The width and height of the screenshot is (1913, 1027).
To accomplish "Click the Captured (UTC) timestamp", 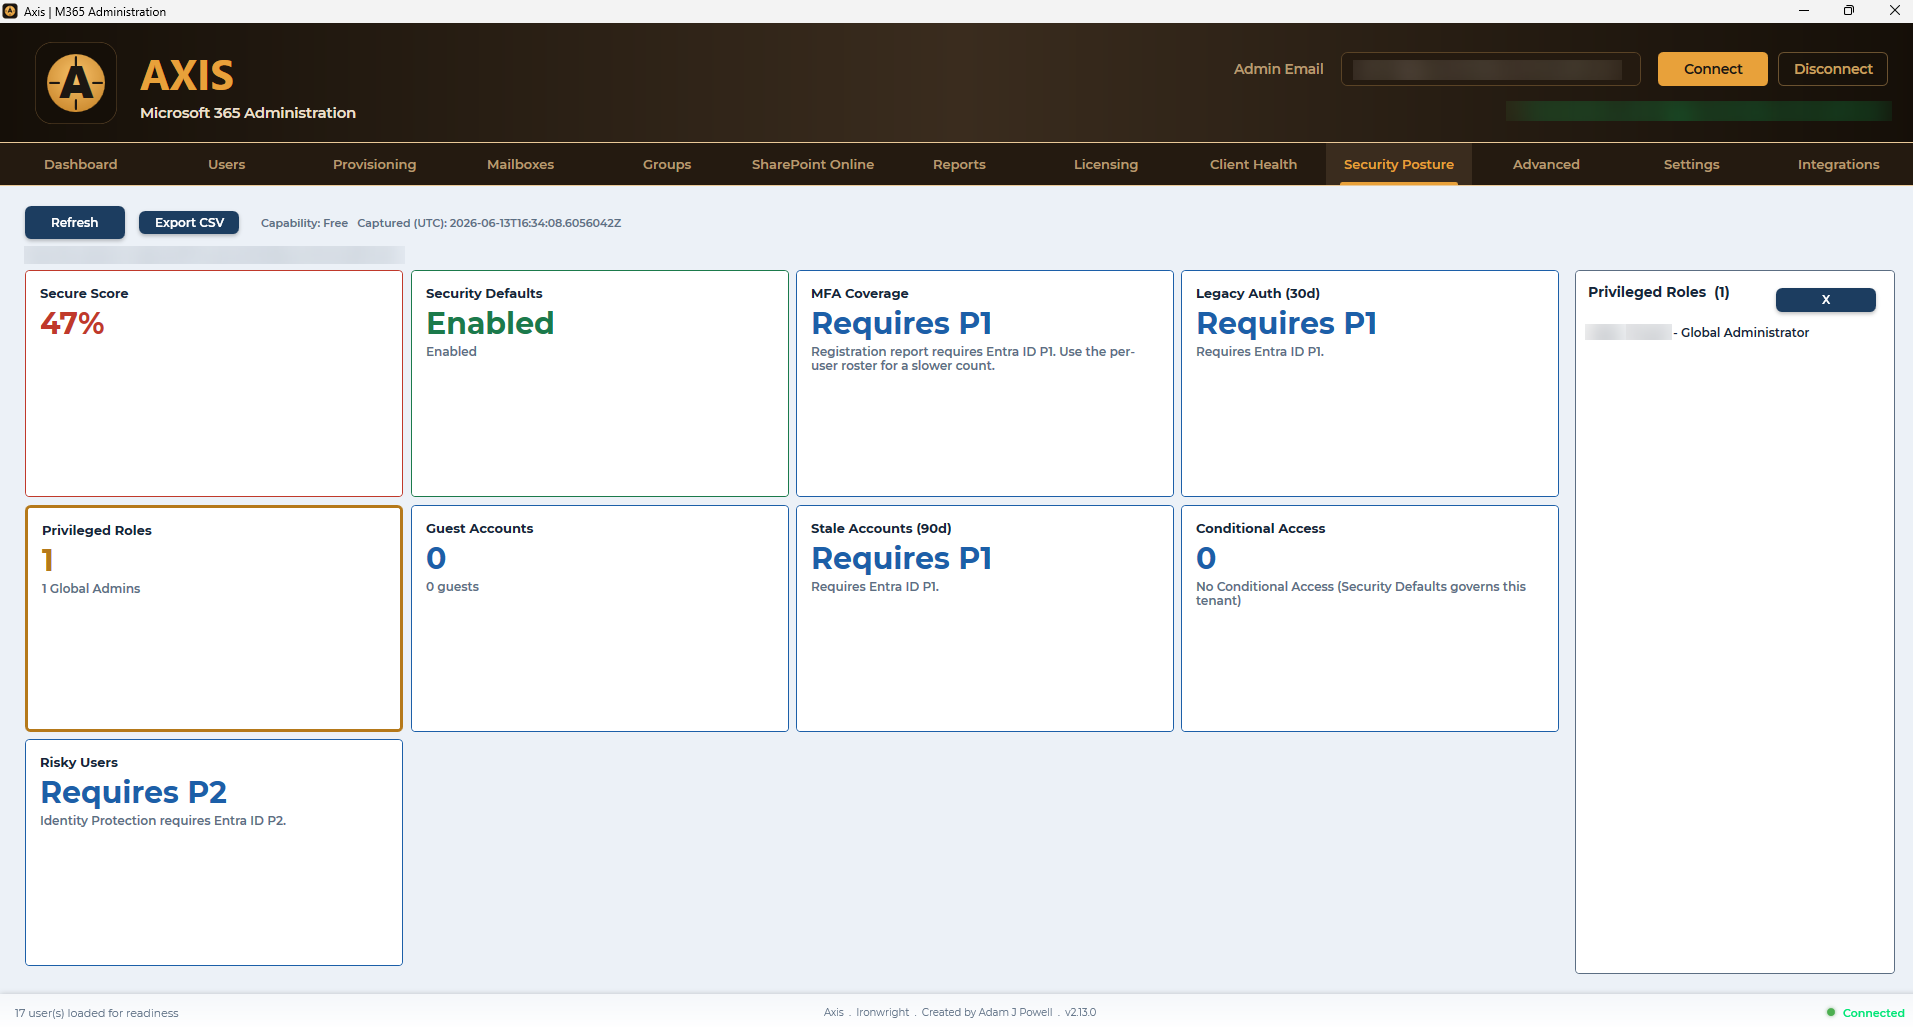I will [489, 223].
